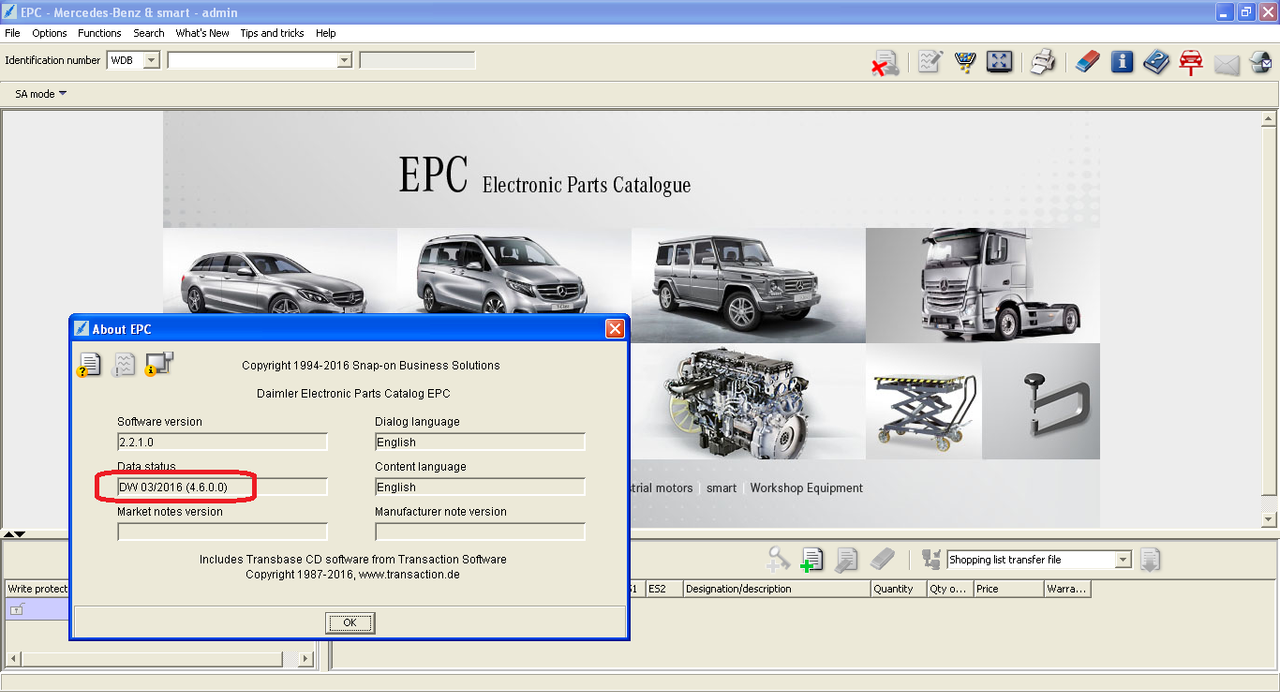The height and width of the screenshot is (692, 1280).
Task: Click the Market notes version field
Action: point(222,532)
